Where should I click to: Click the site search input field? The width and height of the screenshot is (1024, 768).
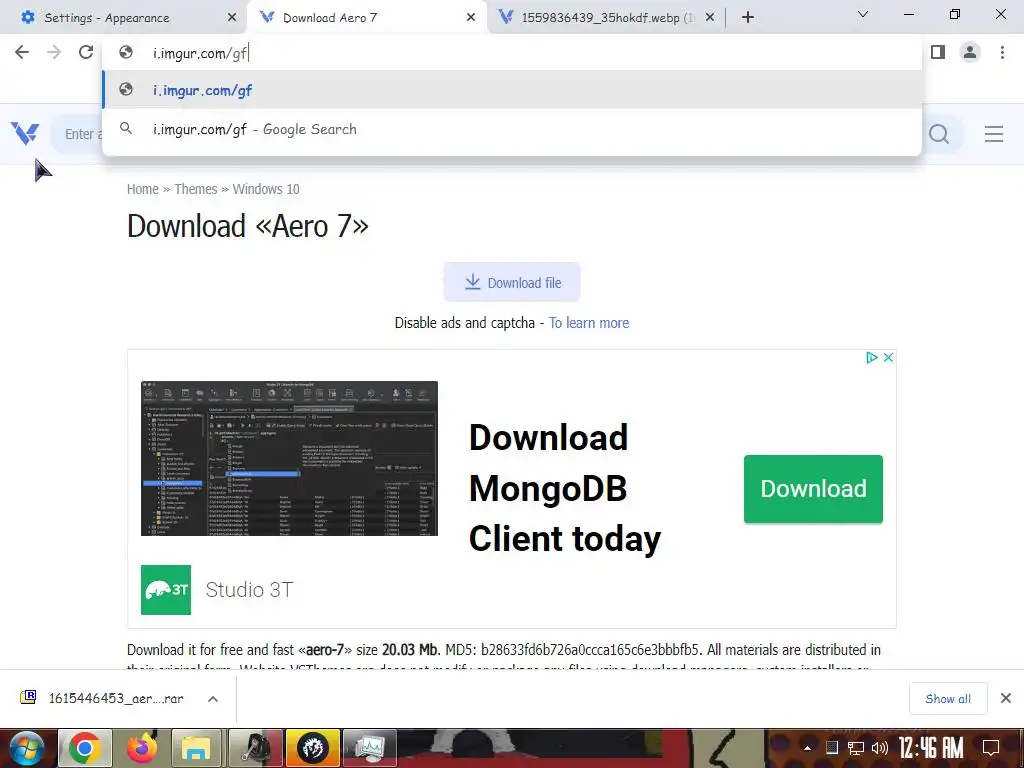coord(77,134)
